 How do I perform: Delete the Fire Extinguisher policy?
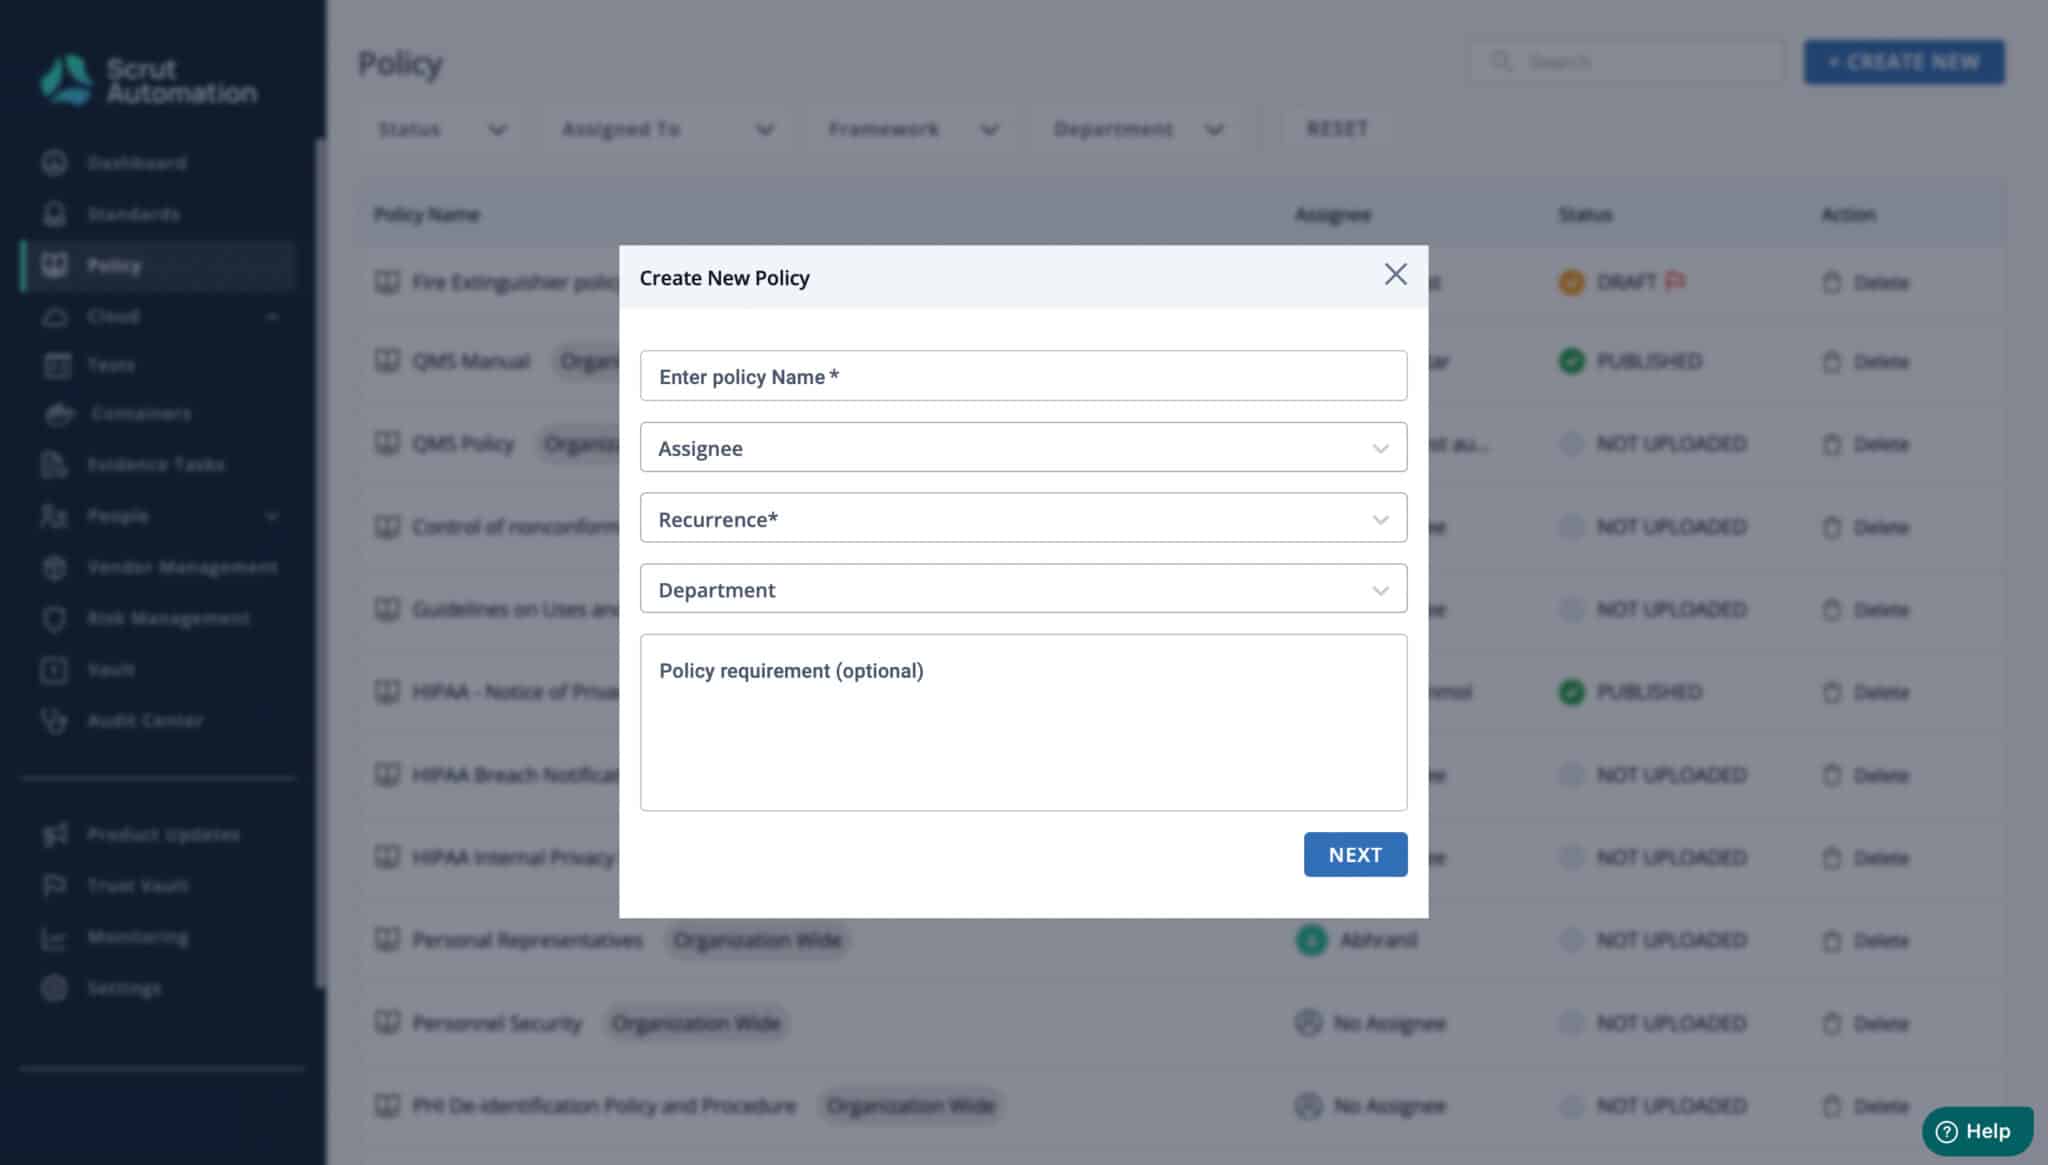[1866, 283]
